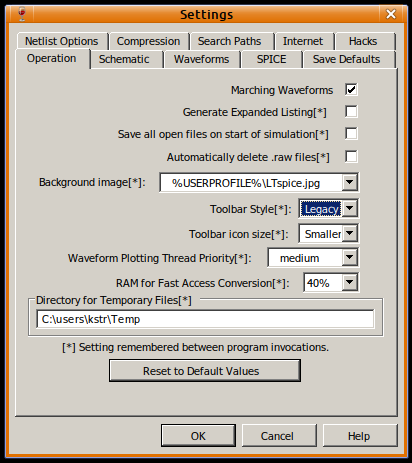Image resolution: width=412 pixels, height=463 pixels.
Task: Open RAM for Fast Access Conversion dropdown arrow
Action: pyautogui.click(x=349, y=283)
